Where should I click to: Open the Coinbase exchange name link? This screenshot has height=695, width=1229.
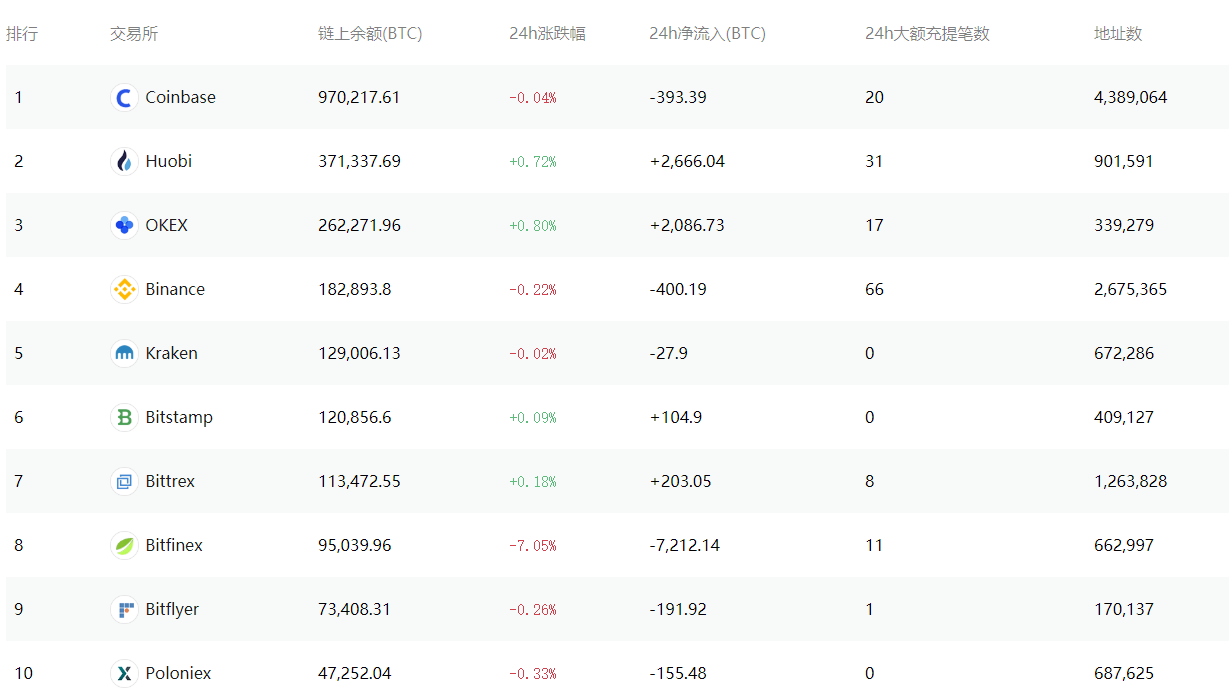pyautogui.click(x=180, y=98)
